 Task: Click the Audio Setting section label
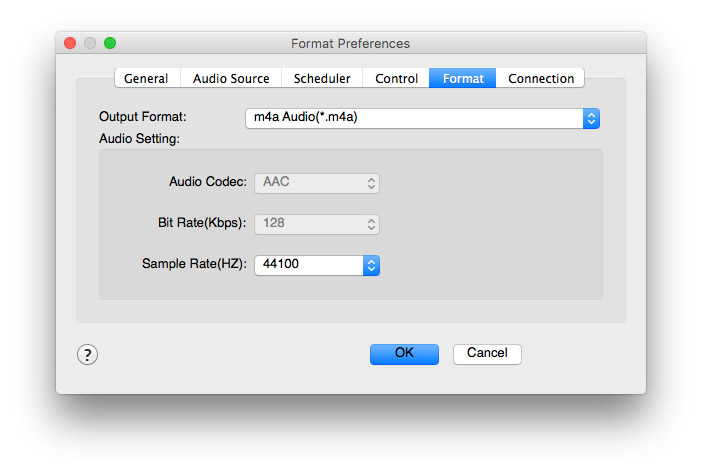(139, 138)
